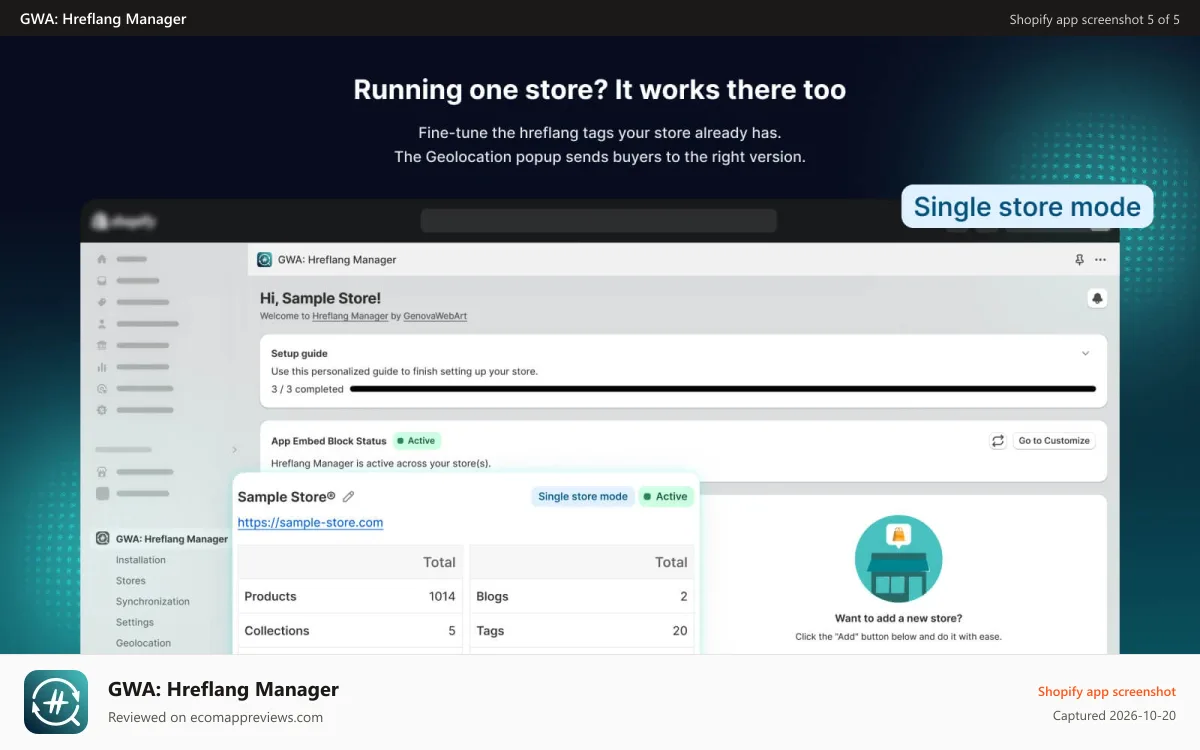1200x750 pixels.
Task: Click the blurred Shopify logo at top left
Action: pyautogui.click(x=123, y=221)
